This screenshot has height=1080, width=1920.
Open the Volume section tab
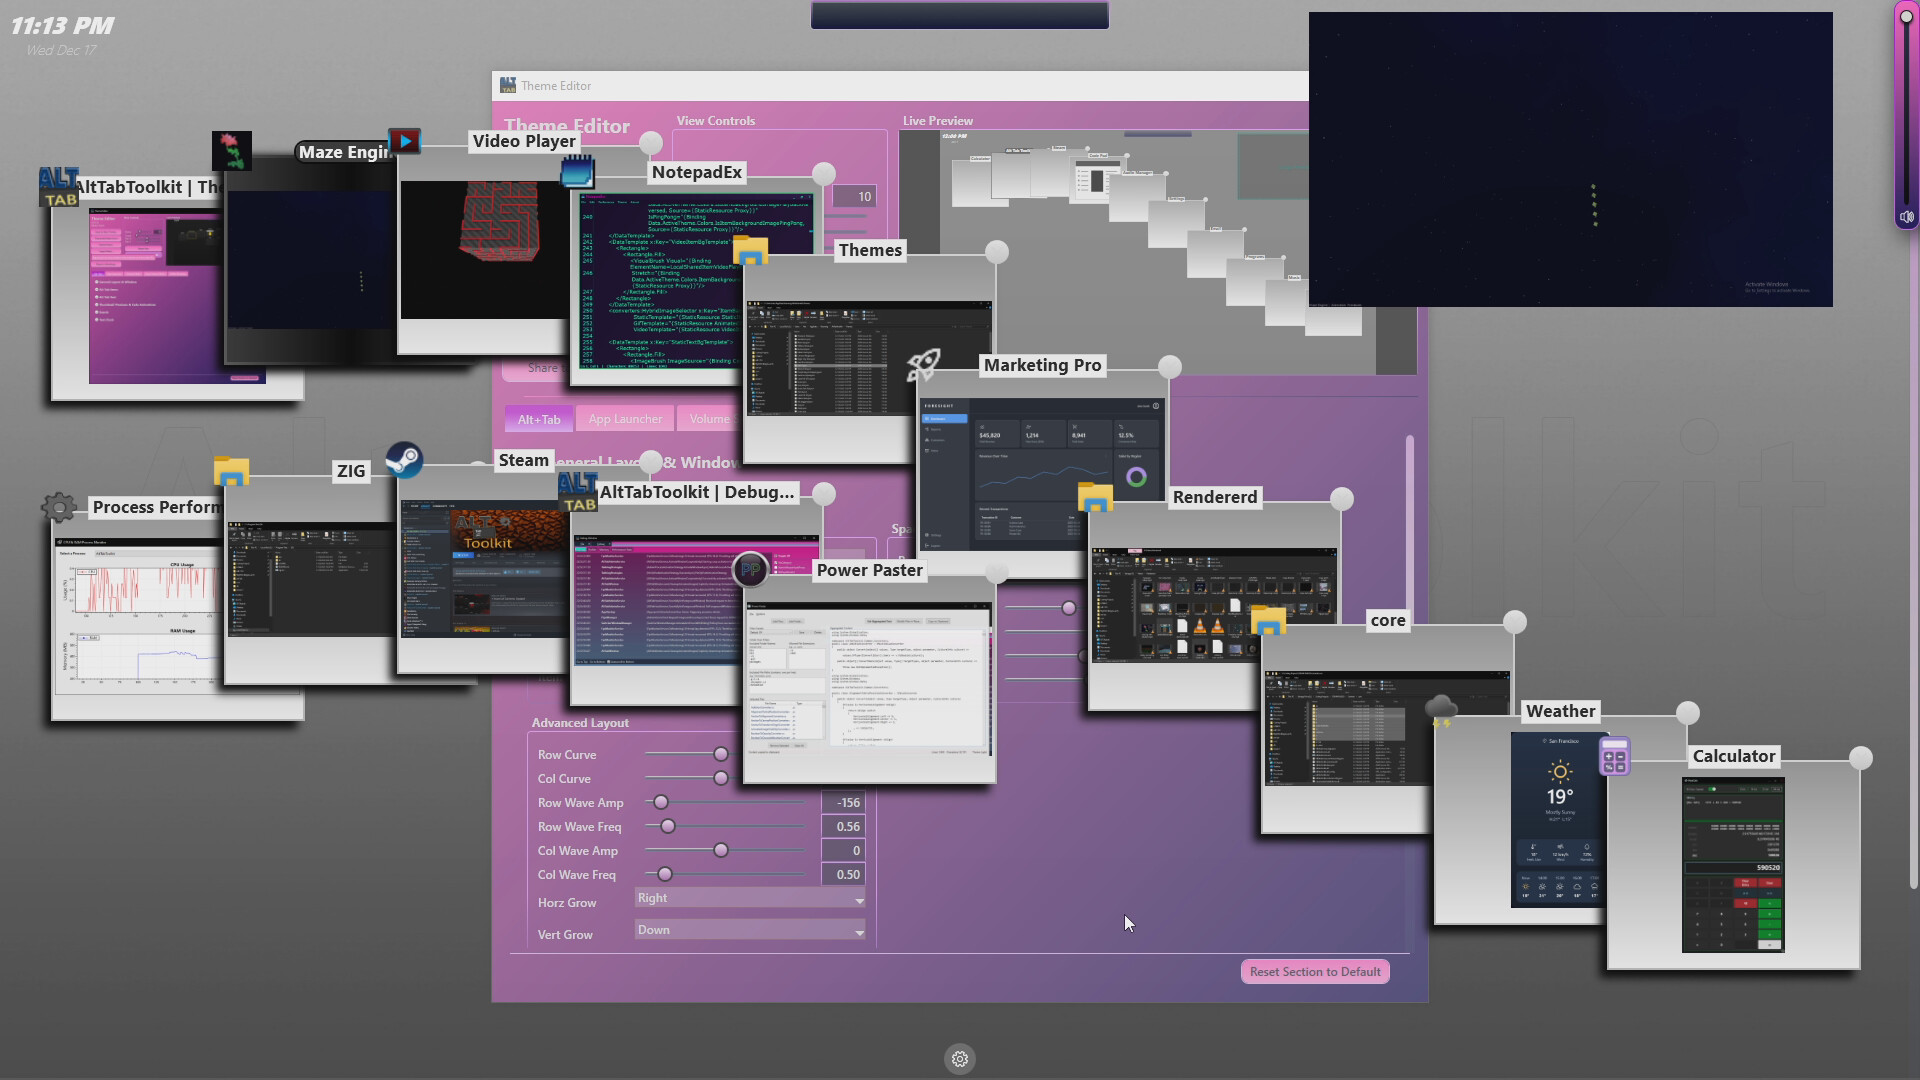coord(710,418)
